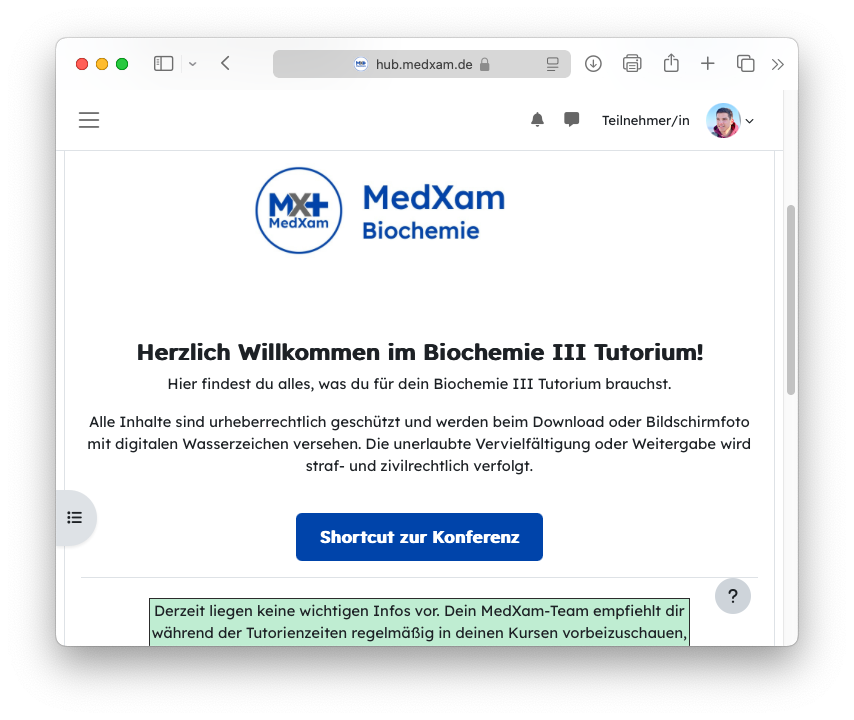Screen dimensions: 854x720
Task: Go back with the back arrow
Action: [x=225, y=63]
